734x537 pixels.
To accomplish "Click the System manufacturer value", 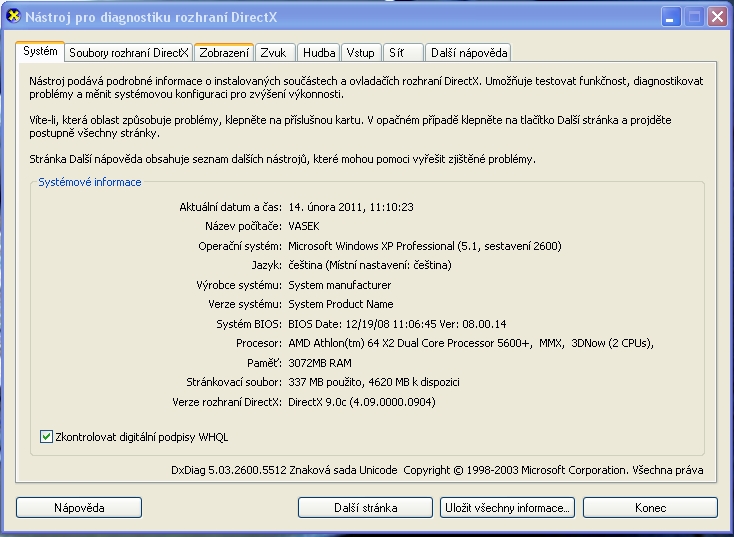I will click(x=339, y=285).
